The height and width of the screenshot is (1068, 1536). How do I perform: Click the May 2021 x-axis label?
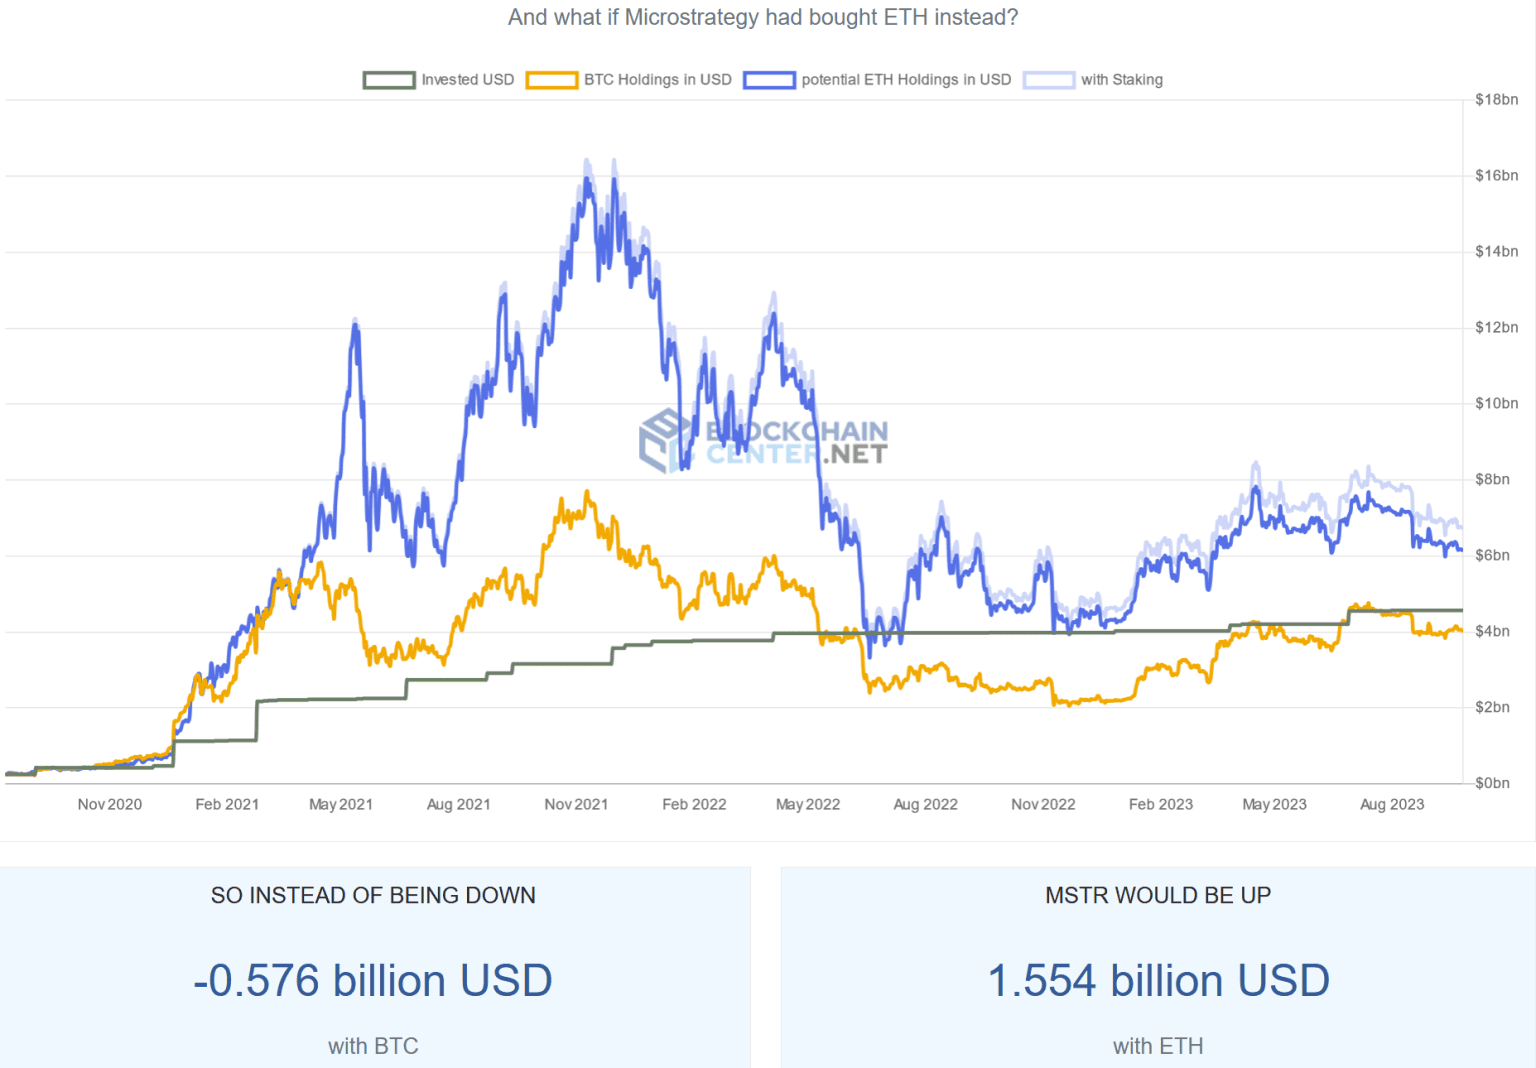[341, 805]
